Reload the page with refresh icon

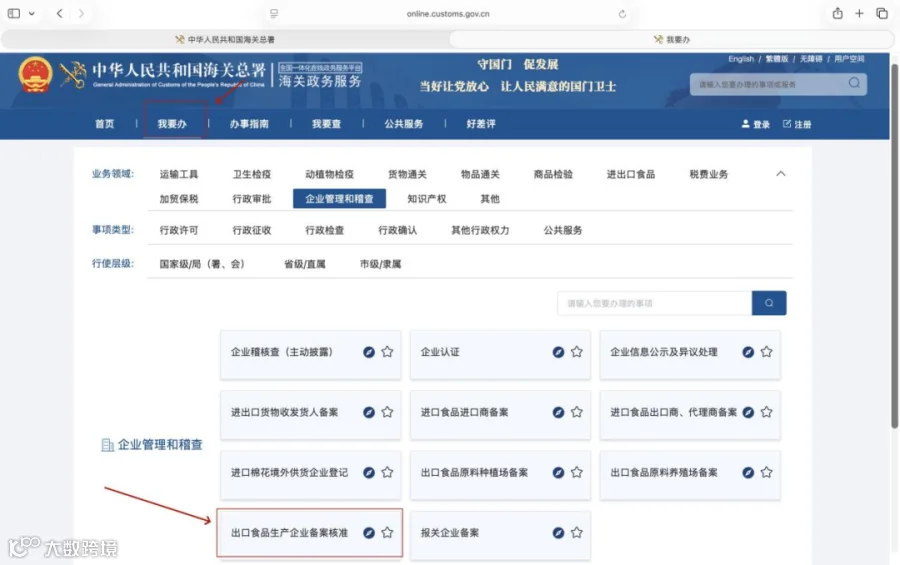tap(622, 14)
